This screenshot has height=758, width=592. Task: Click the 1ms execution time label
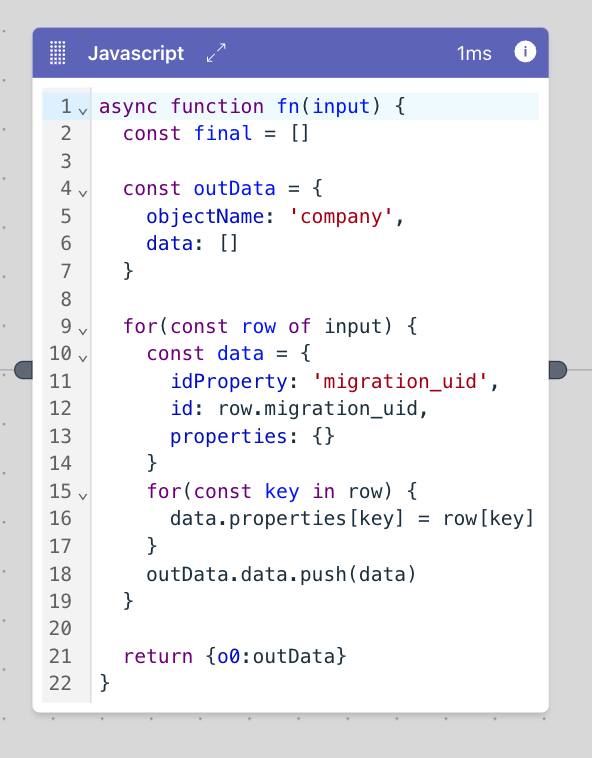click(474, 53)
